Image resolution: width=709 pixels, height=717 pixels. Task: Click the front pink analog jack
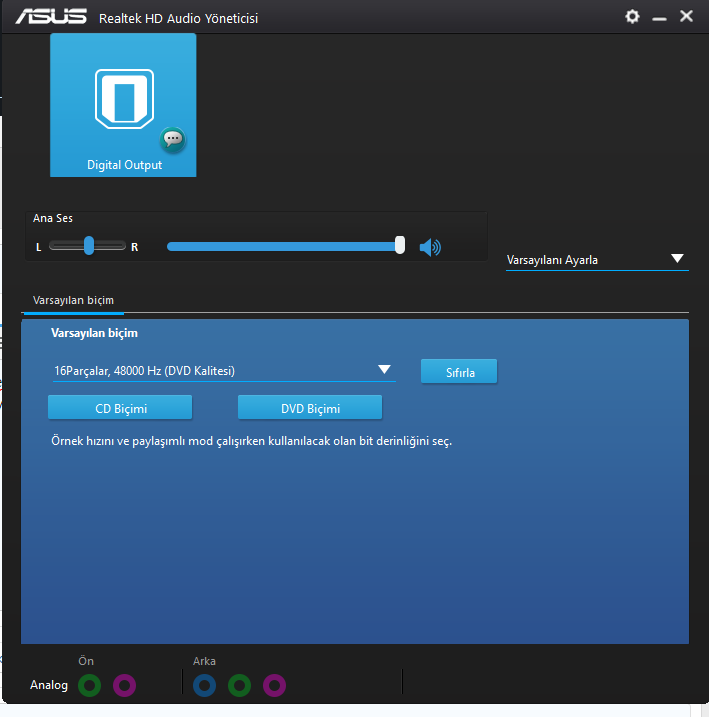(x=124, y=685)
